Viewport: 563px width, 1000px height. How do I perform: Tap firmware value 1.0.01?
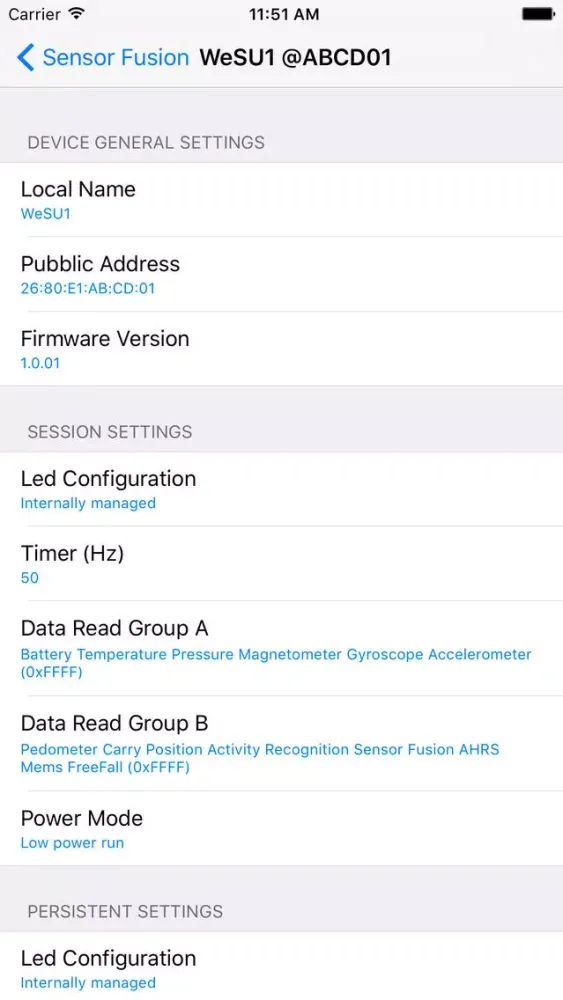tap(40, 363)
